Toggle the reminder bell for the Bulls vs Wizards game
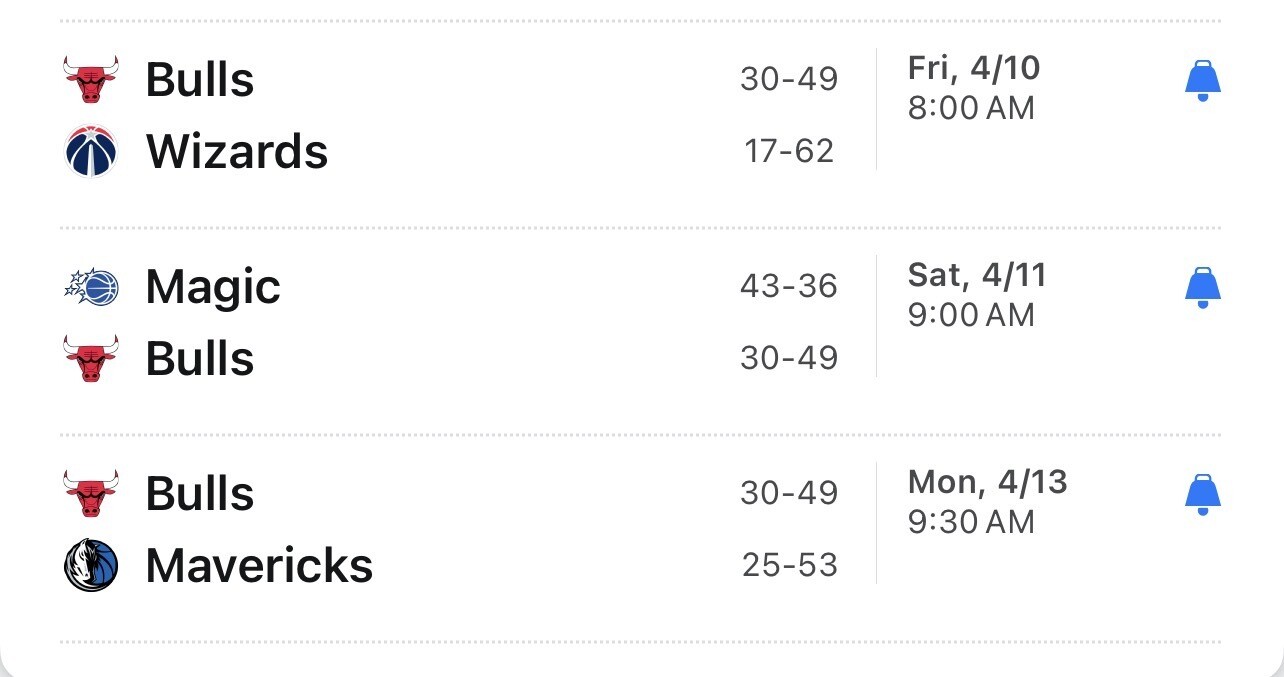This screenshot has width=1284, height=677. point(1203,81)
